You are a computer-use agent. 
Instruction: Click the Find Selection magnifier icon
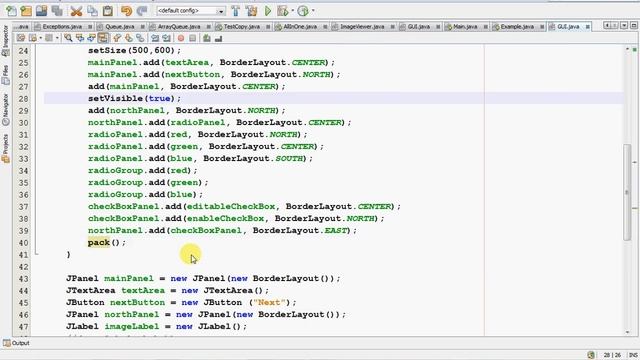click(69, 38)
